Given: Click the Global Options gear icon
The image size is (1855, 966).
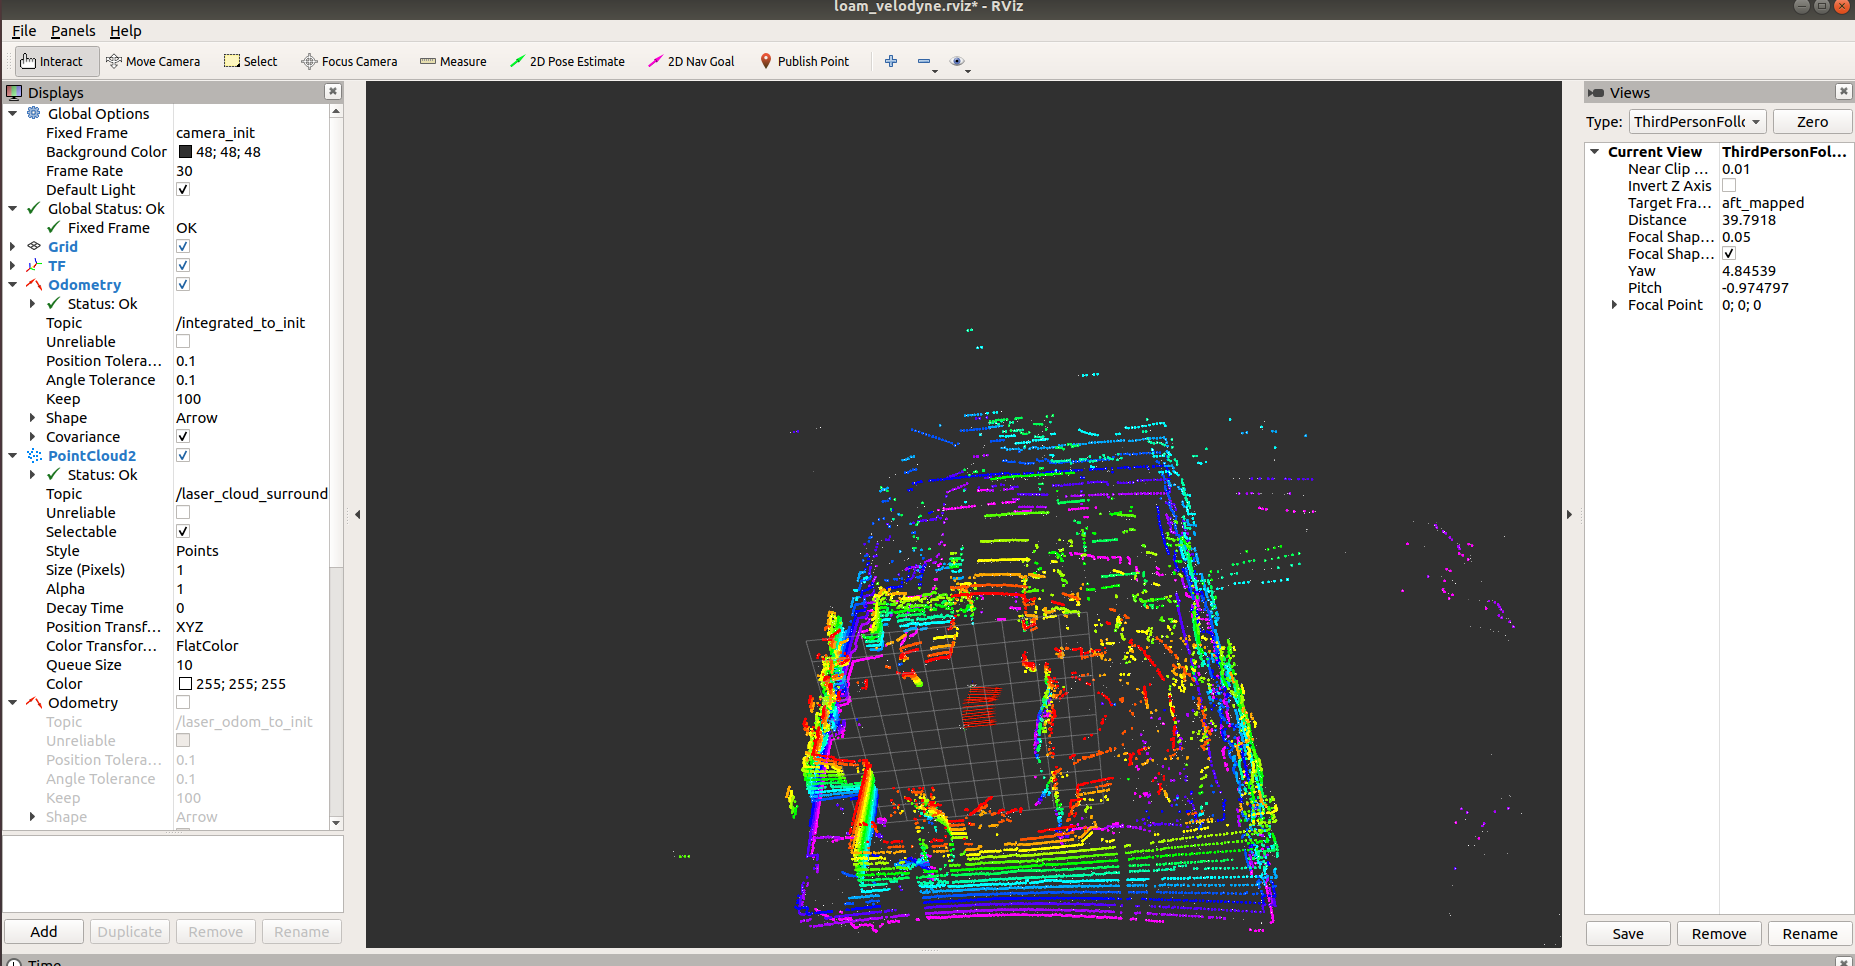Looking at the screenshot, I should coord(34,113).
